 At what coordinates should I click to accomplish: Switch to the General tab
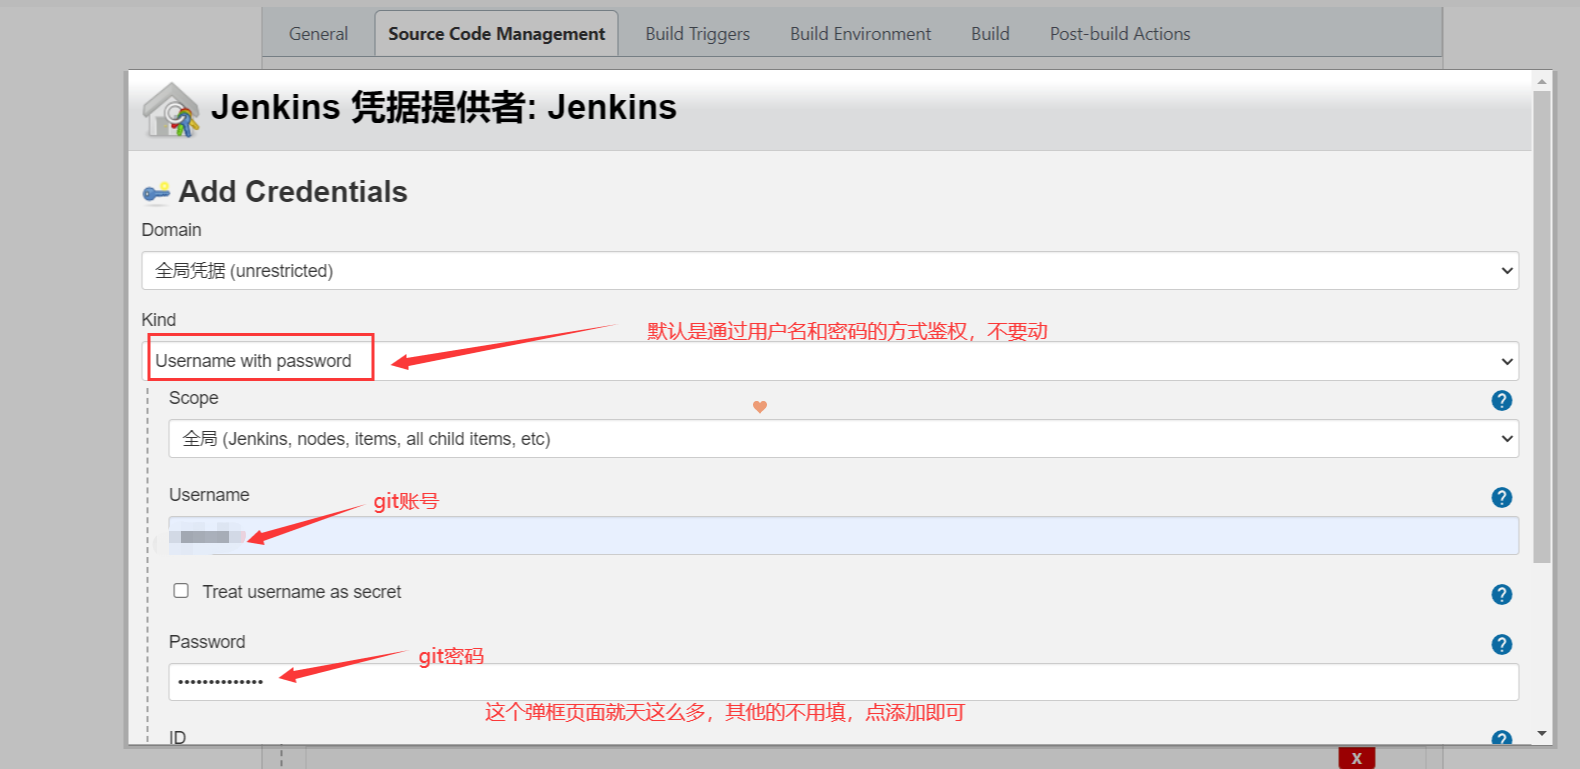point(318,34)
